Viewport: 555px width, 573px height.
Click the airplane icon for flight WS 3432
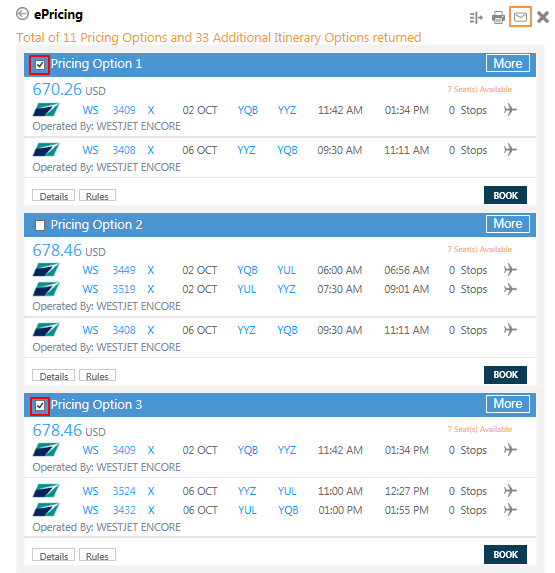(x=510, y=509)
